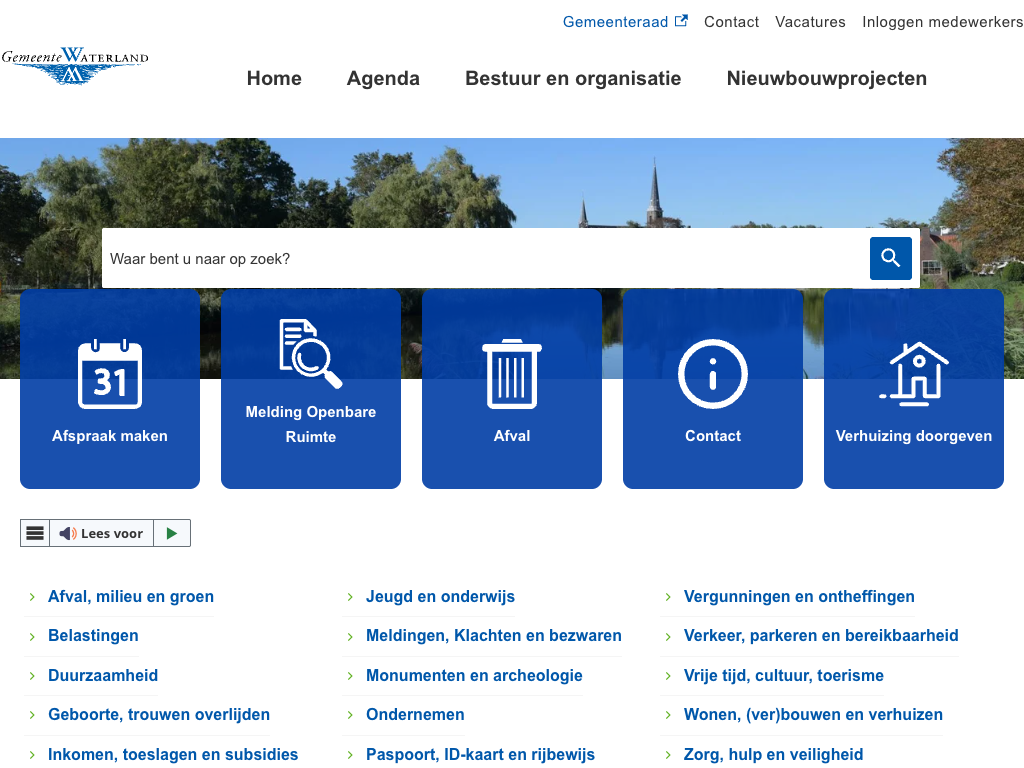Open Inloggen medewerkers link
This screenshot has height=768, width=1024.
[x=942, y=22]
